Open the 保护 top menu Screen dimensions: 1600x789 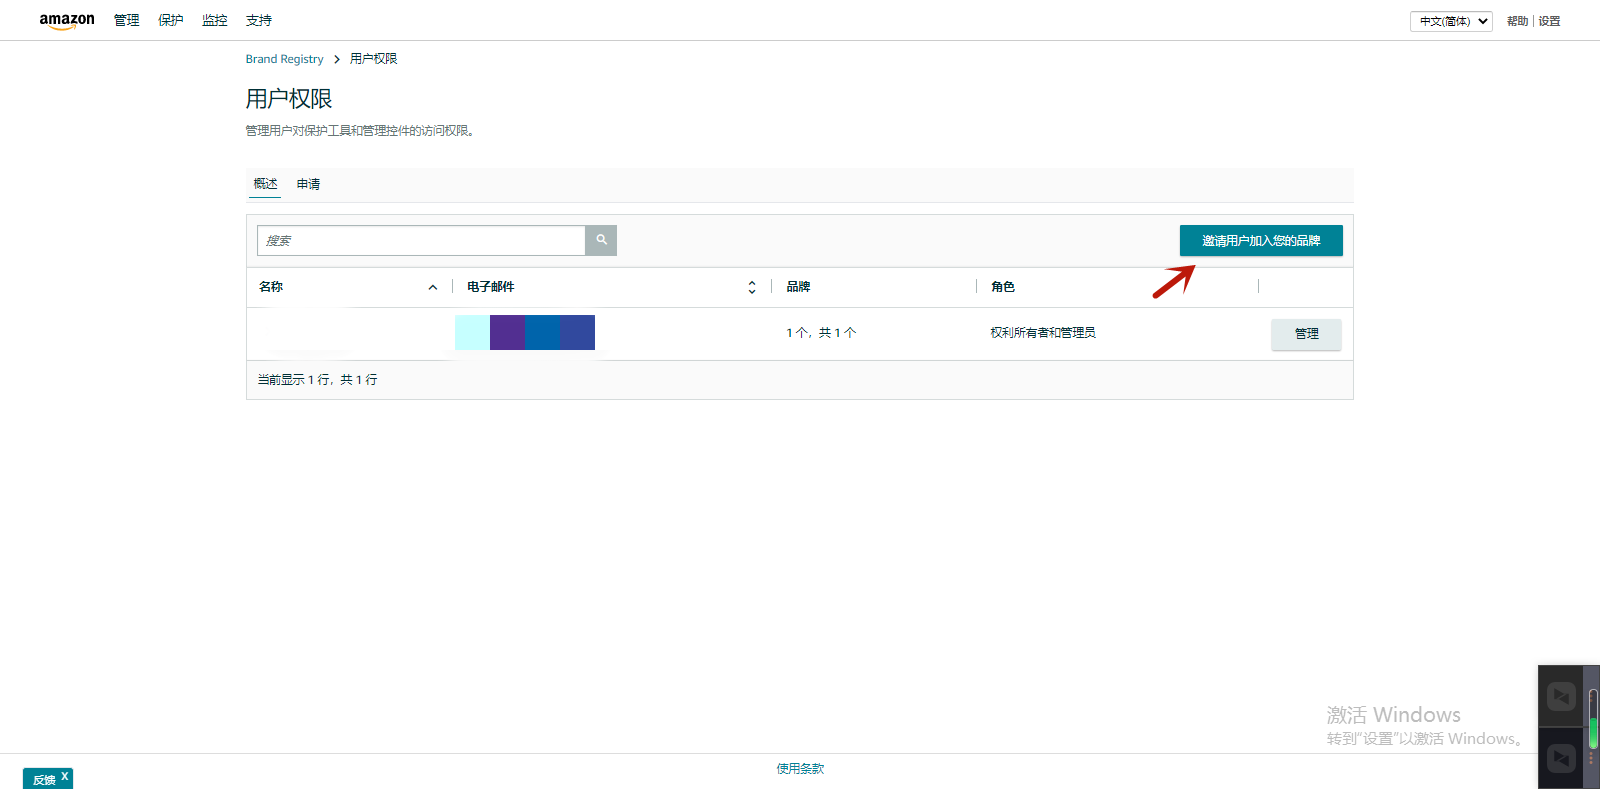click(x=171, y=20)
